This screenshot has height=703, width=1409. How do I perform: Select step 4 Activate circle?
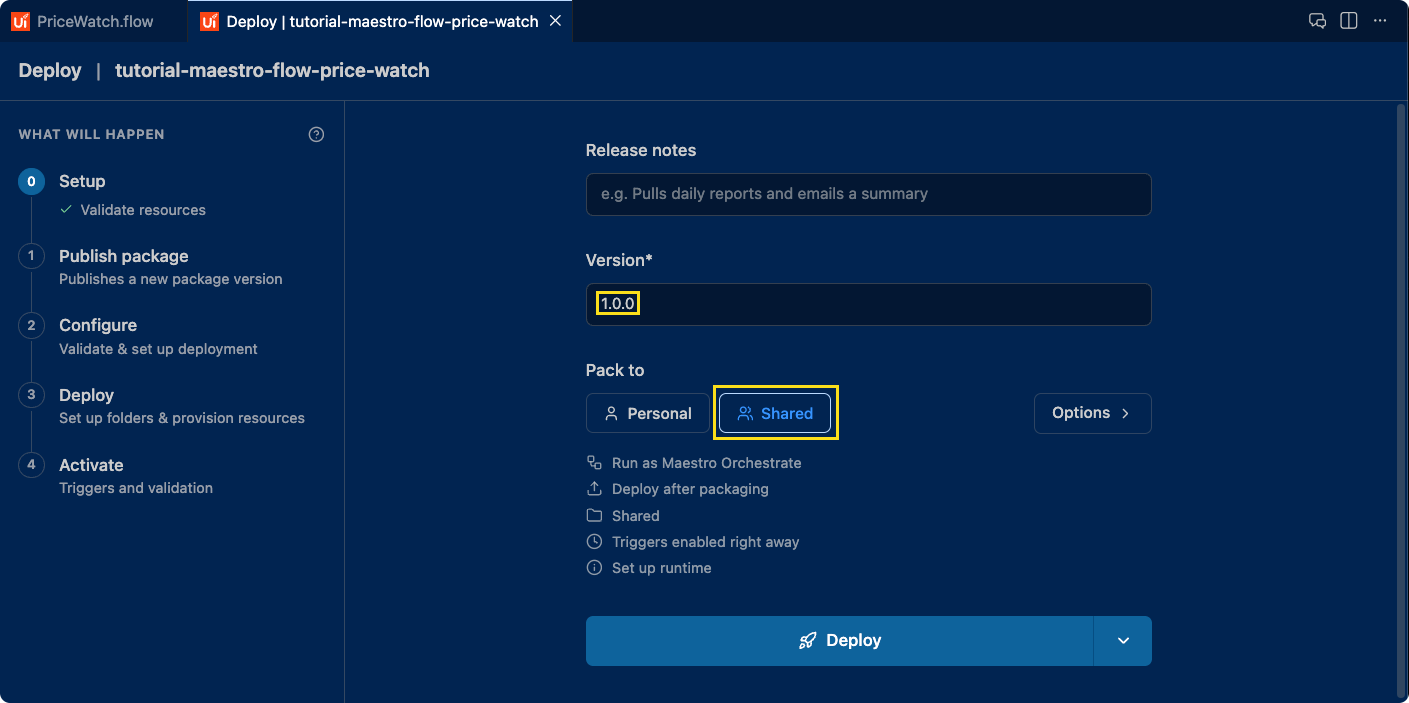pos(31,465)
